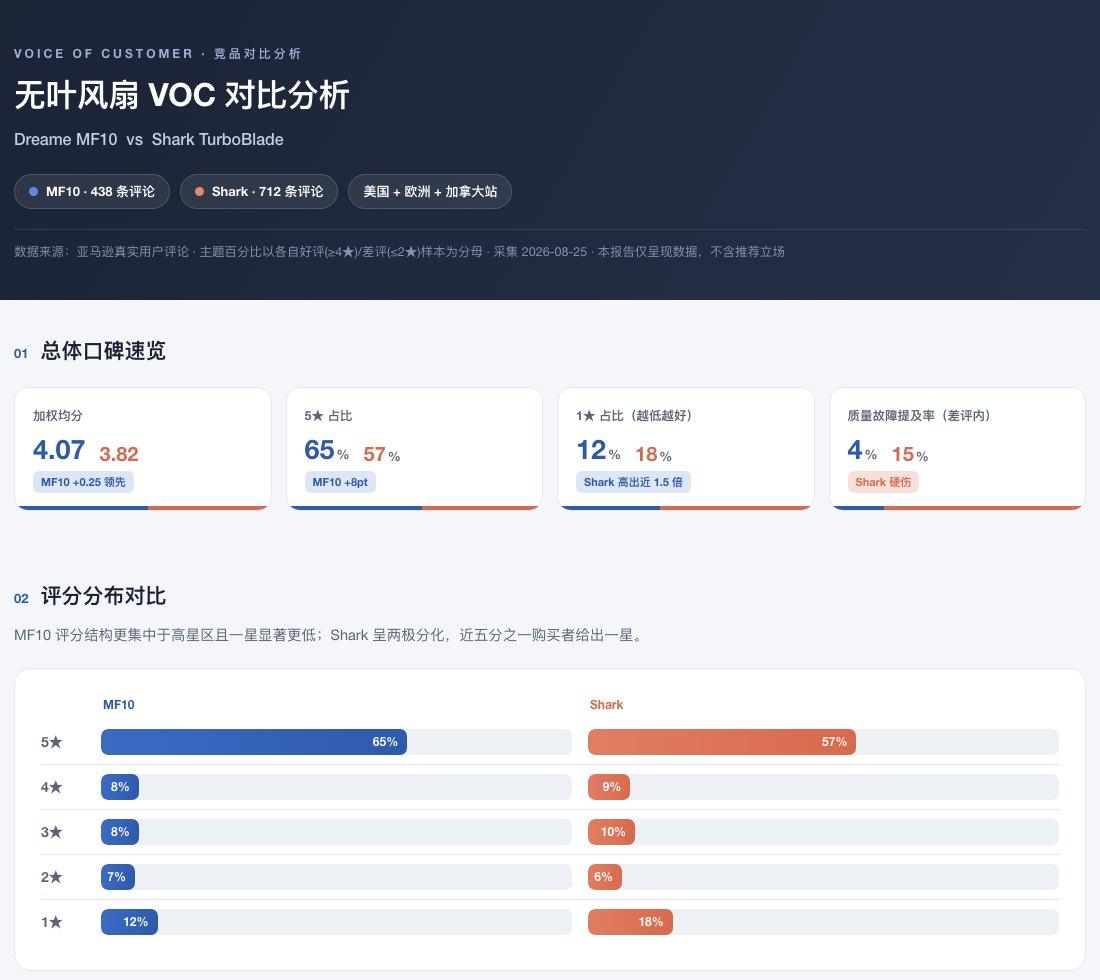1100x980 pixels.
Task: Click the Shark 5★ bar showing 57%
Action: (722, 742)
